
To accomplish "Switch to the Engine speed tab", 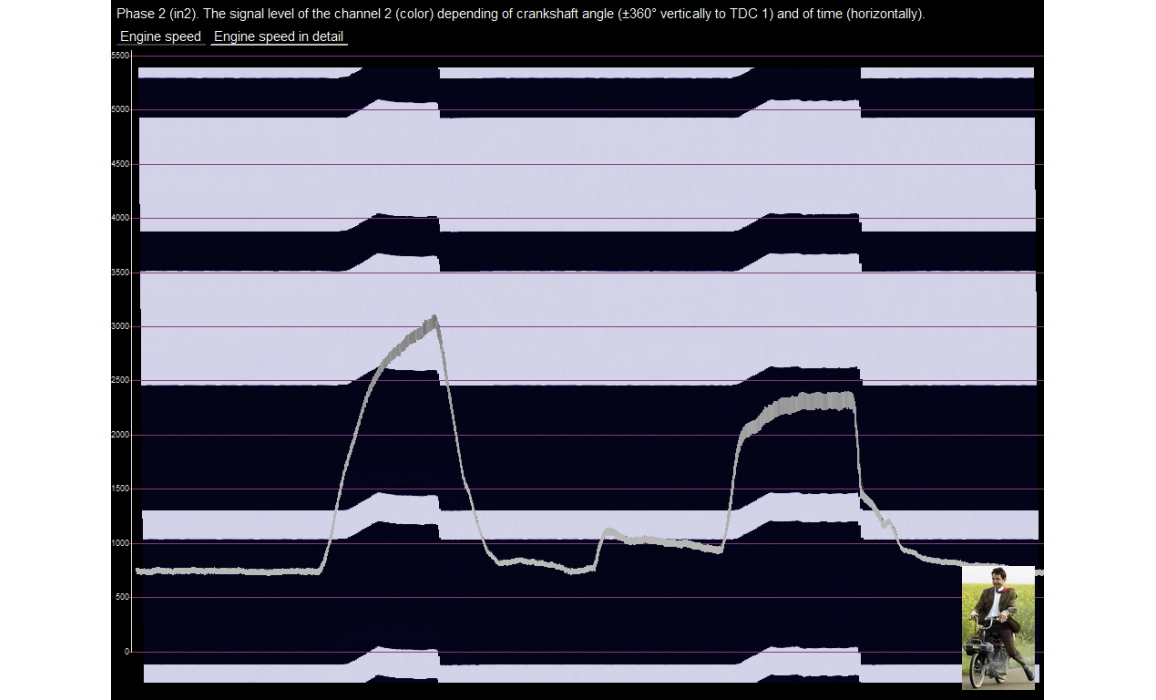I will [x=160, y=37].
